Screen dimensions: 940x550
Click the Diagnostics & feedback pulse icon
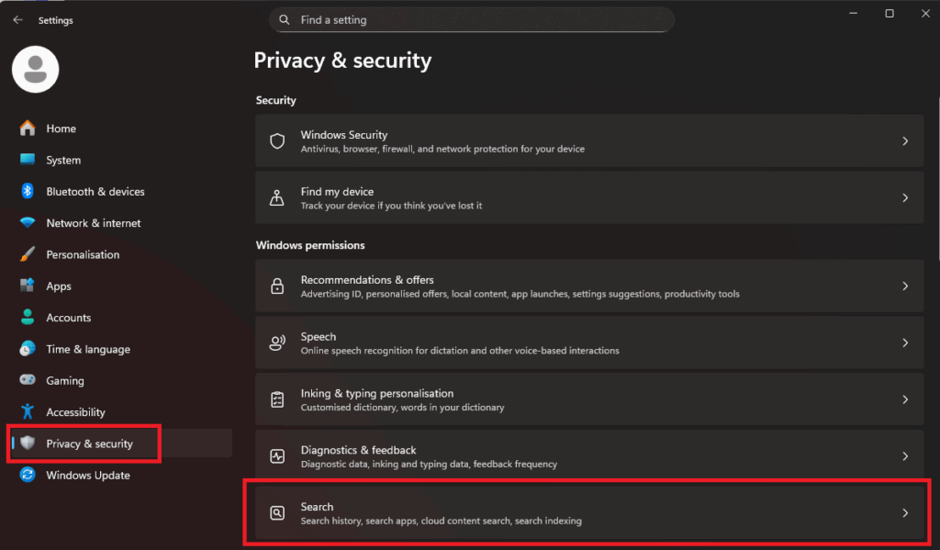pos(277,456)
